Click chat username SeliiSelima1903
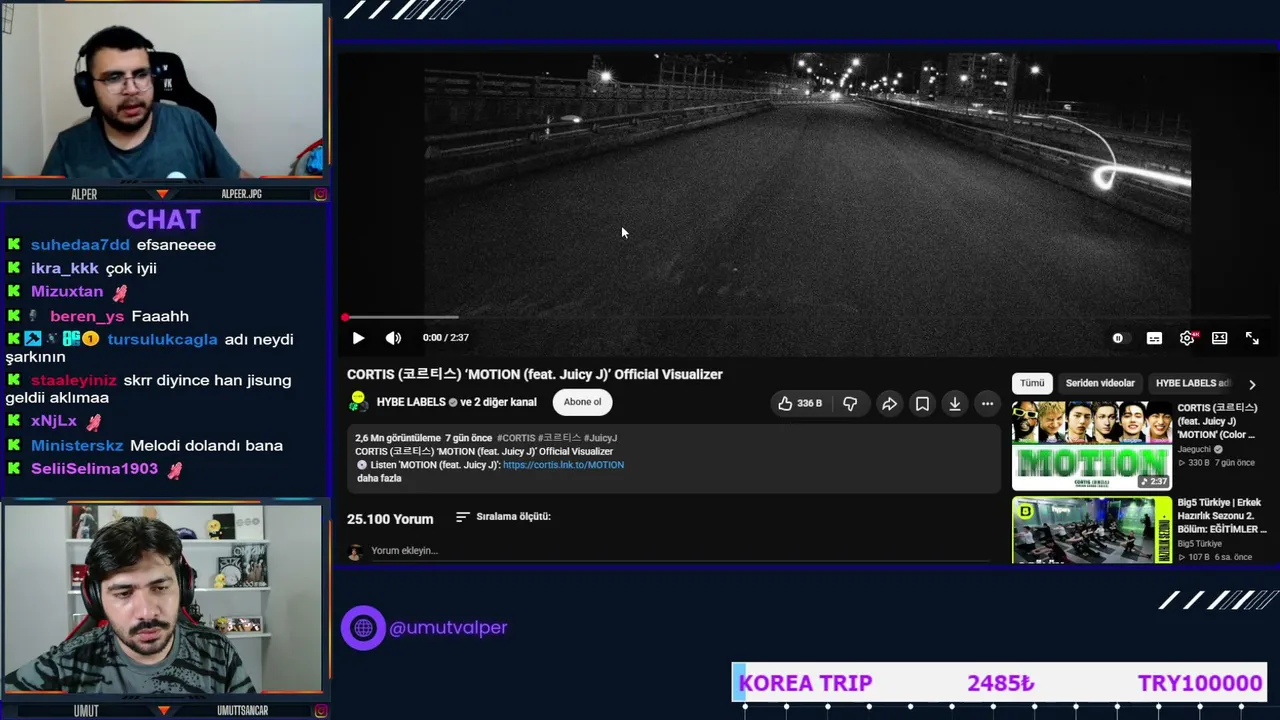1280x720 pixels. (94, 468)
